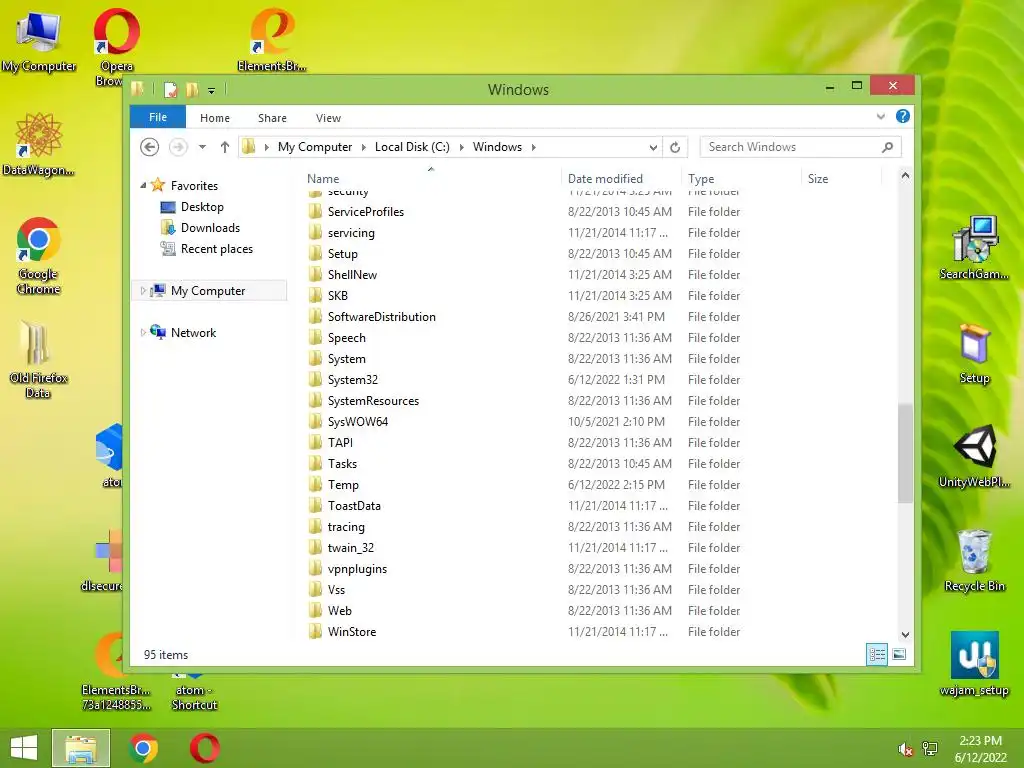
Task: Select the SearchGam desktop installer icon
Action: tap(974, 248)
